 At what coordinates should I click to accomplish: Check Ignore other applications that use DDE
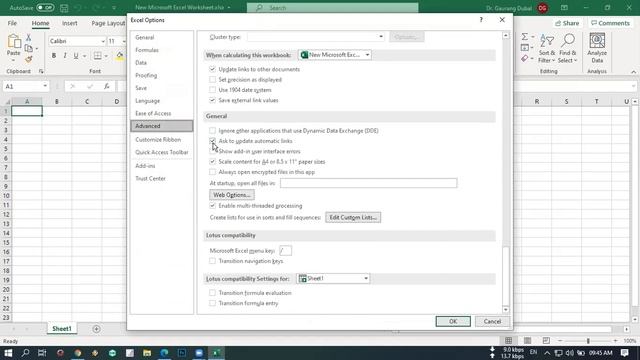click(x=212, y=131)
